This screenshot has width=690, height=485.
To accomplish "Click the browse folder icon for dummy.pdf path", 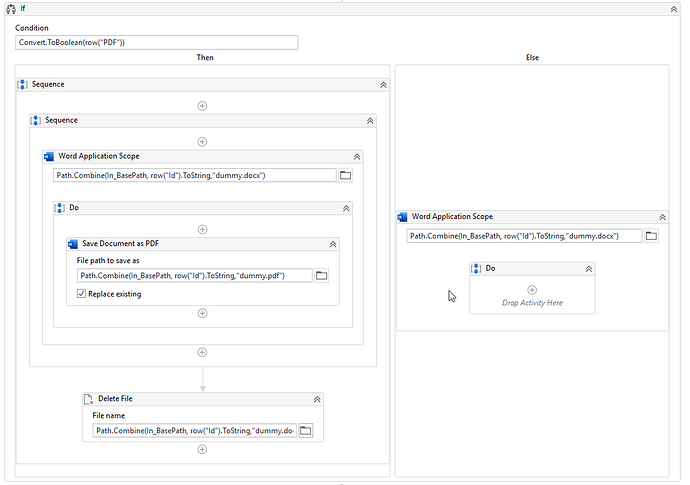I will pos(322,275).
